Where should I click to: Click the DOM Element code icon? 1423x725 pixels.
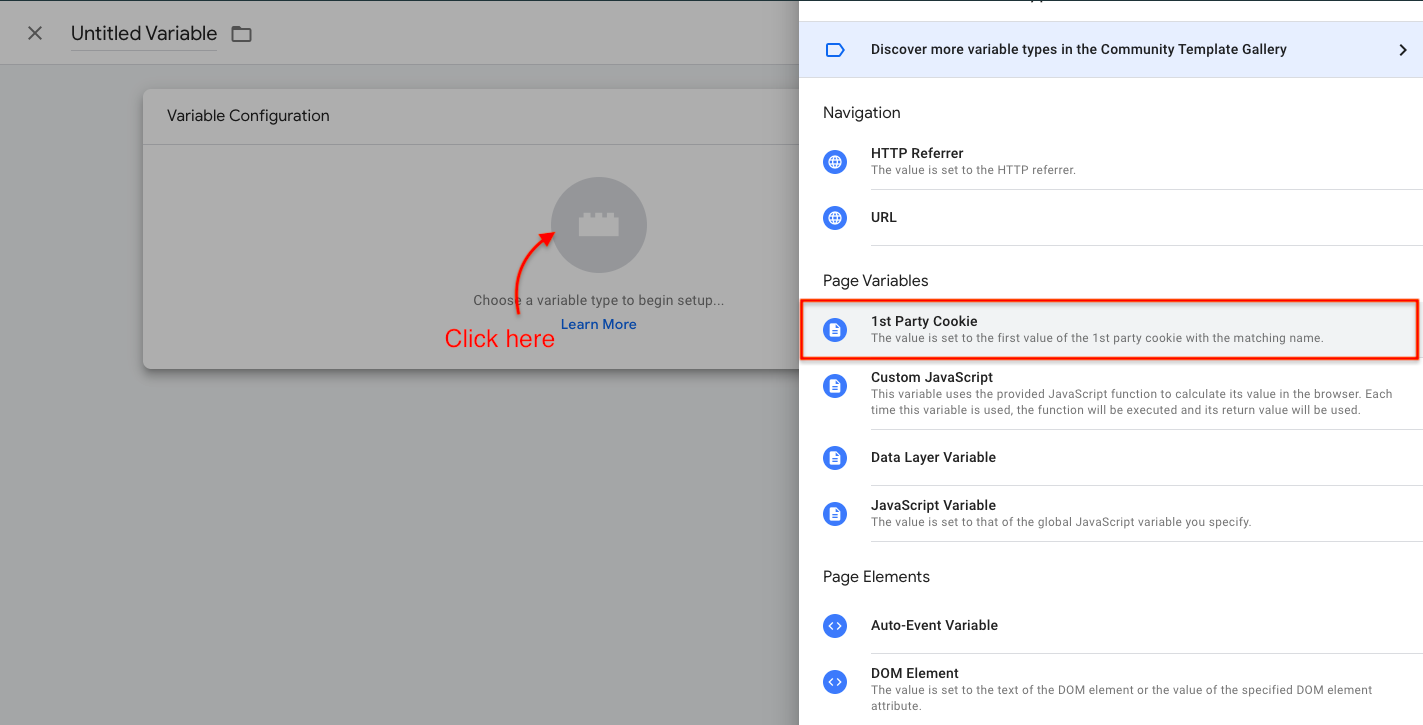point(835,682)
